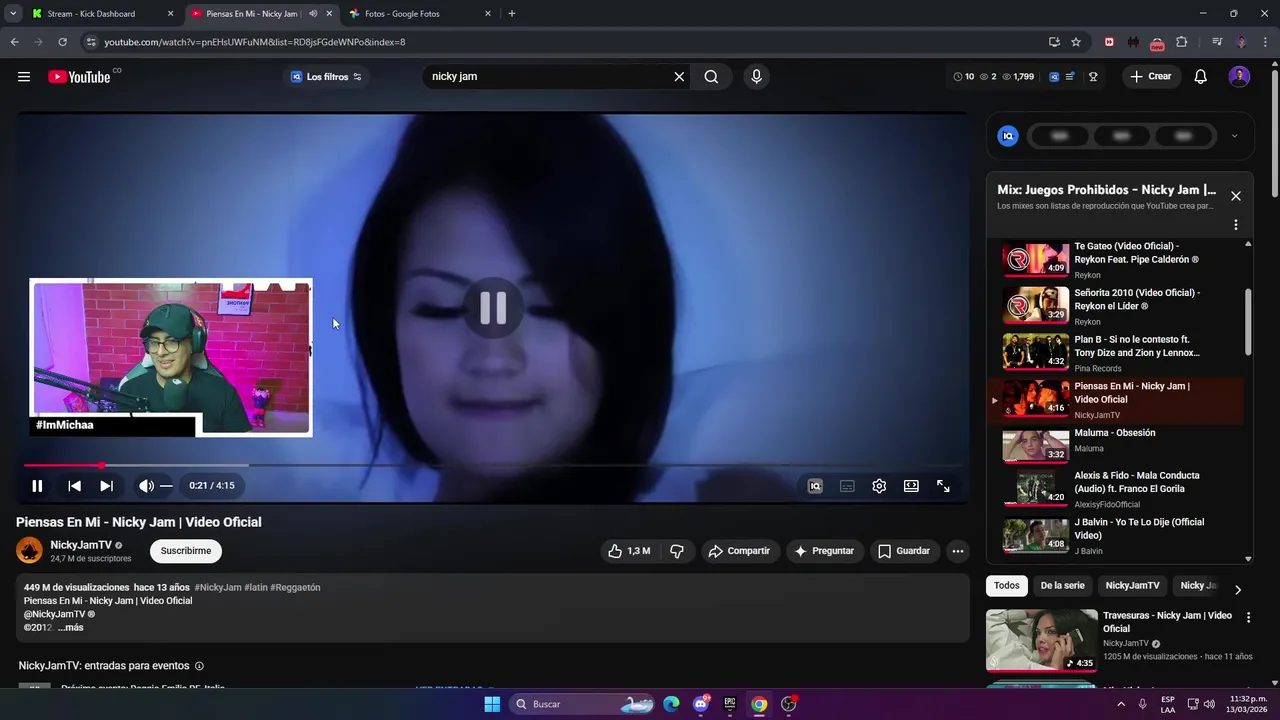Open Windows Start menu

point(492,704)
